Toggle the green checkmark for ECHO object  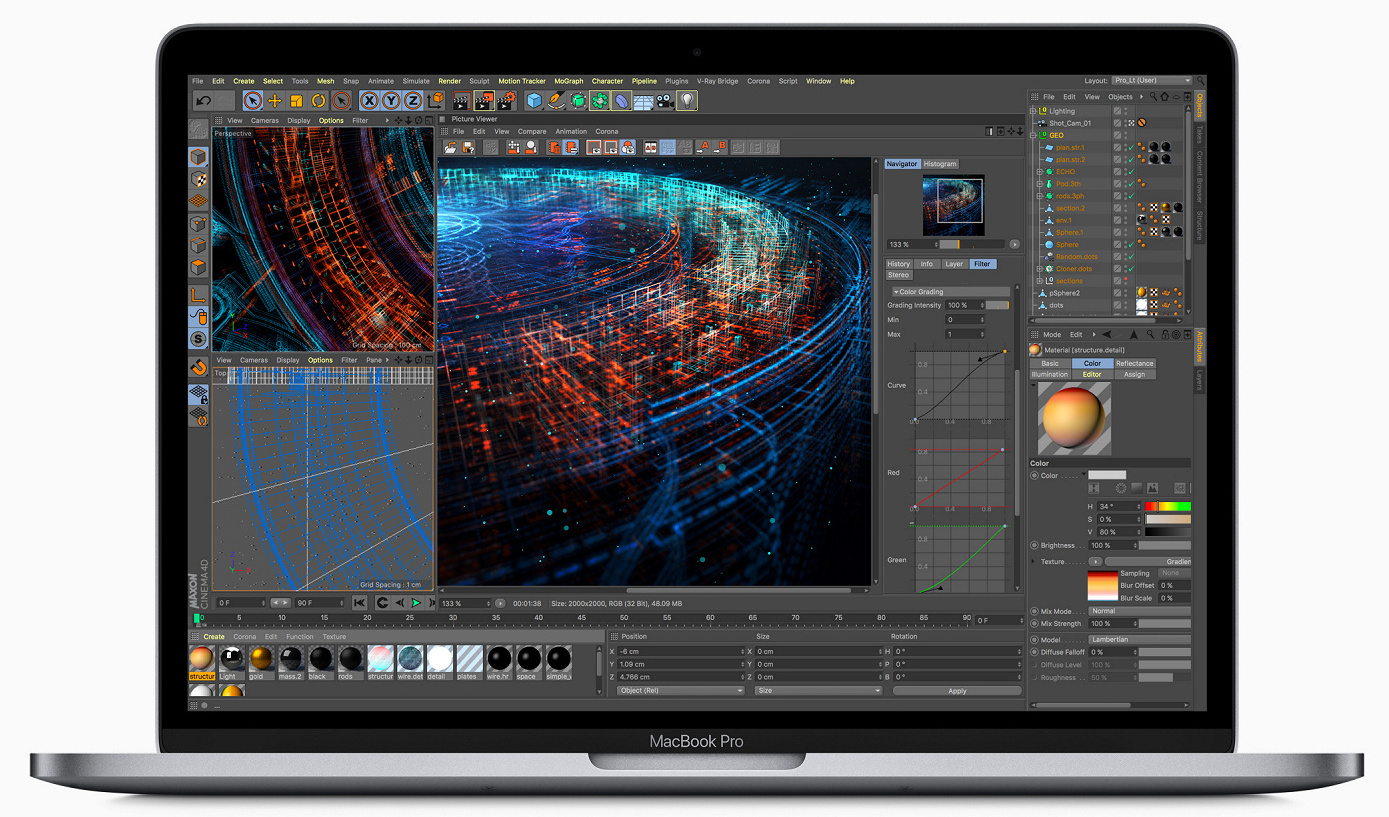[1129, 172]
